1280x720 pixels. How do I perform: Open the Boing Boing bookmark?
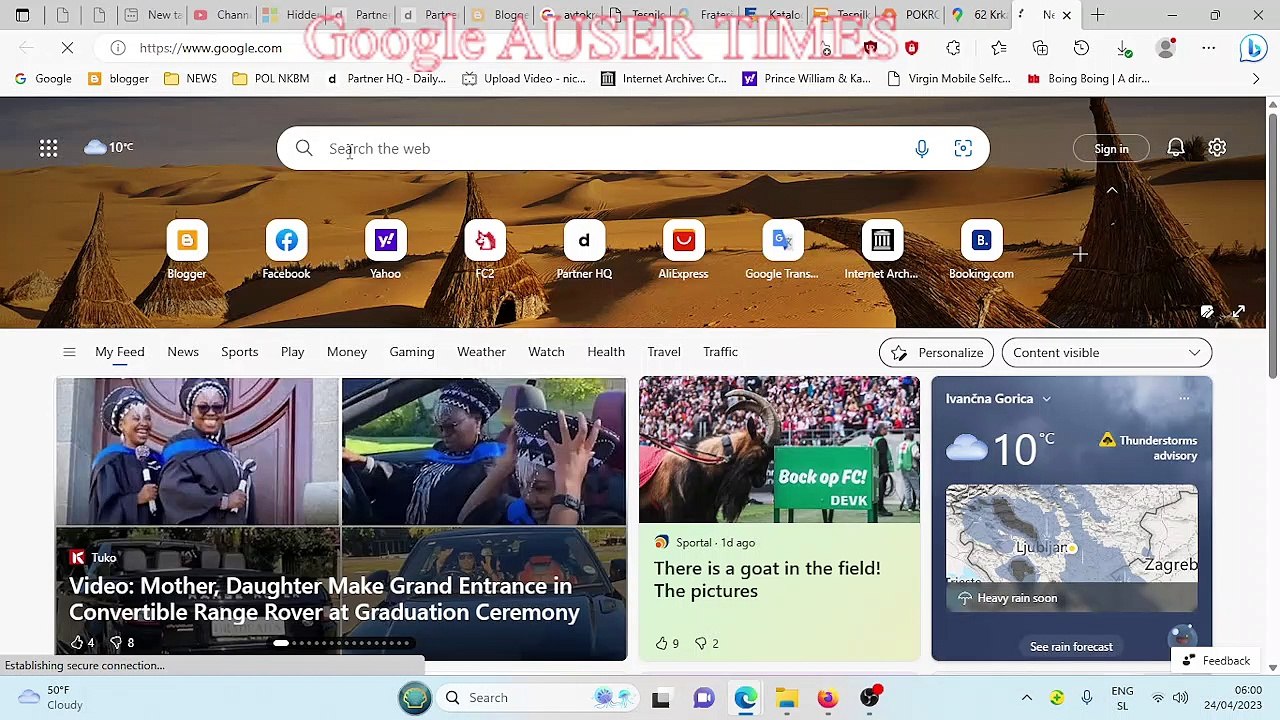[1088, 78]
